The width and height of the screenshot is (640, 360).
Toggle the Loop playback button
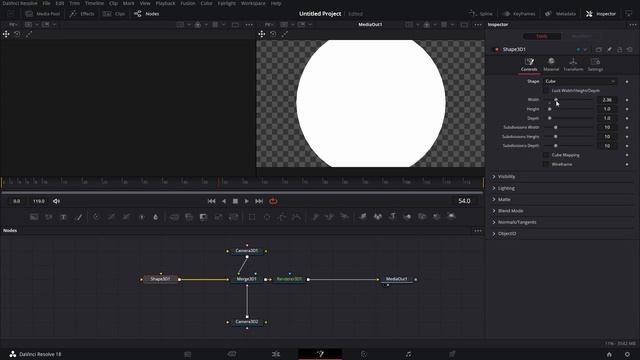[273, 201]
